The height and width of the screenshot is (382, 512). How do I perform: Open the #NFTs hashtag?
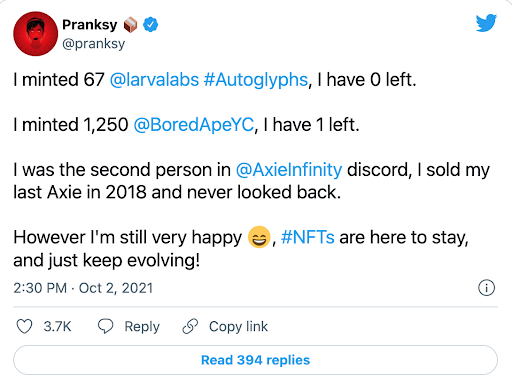pos(308,238)
